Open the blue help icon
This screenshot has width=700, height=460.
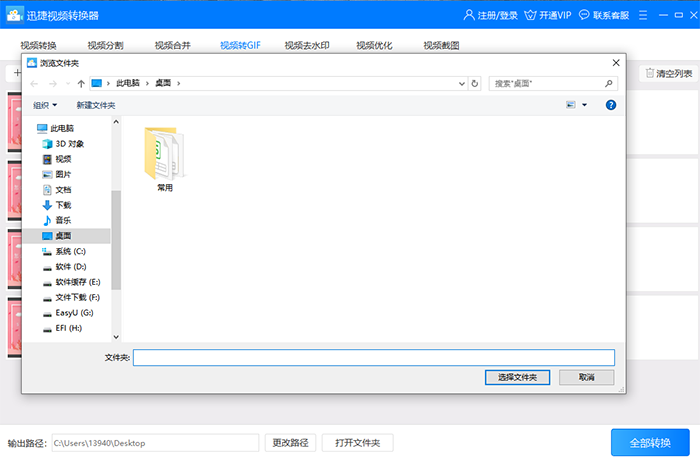pyautogui.click(x=611, y=105)
